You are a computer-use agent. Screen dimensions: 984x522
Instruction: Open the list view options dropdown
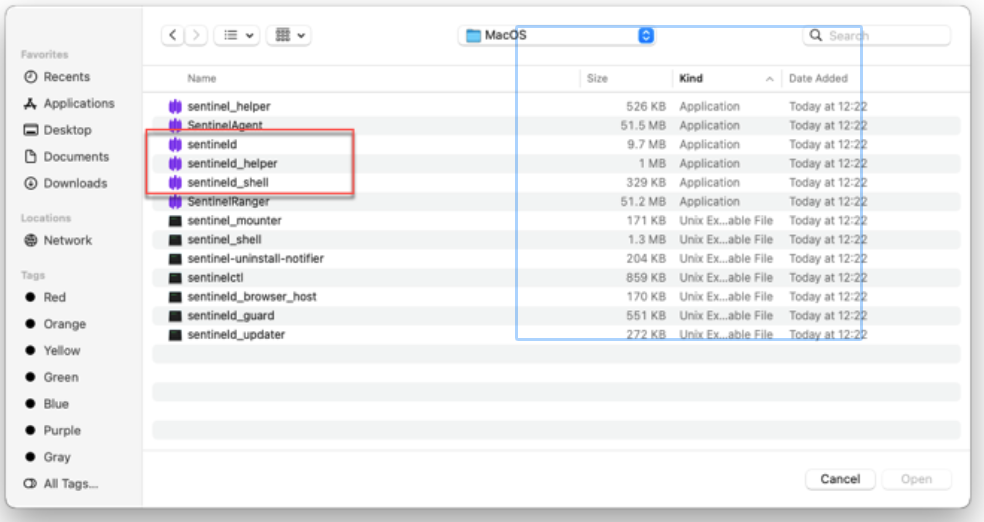(238, 35)
